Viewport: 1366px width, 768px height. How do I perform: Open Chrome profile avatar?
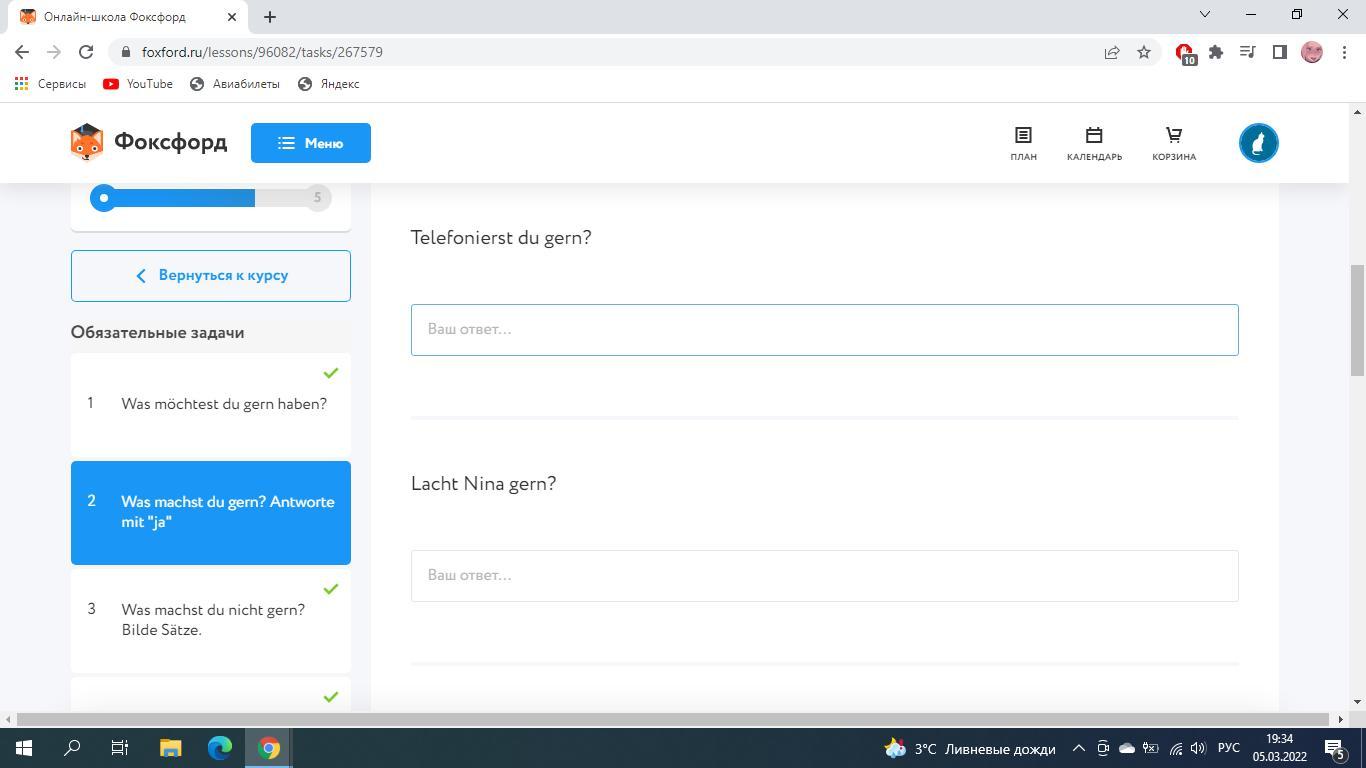[x=1312, y=52]
